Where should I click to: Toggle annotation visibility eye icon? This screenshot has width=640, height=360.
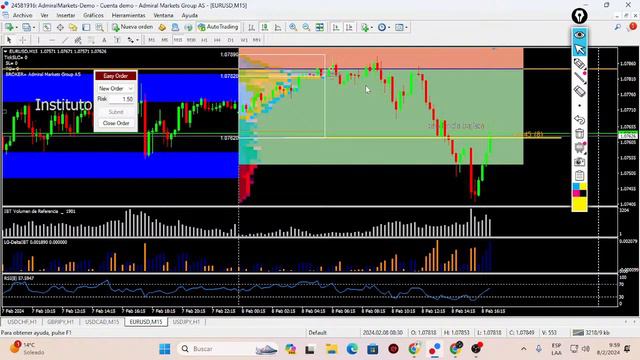(x=579, y=35)
